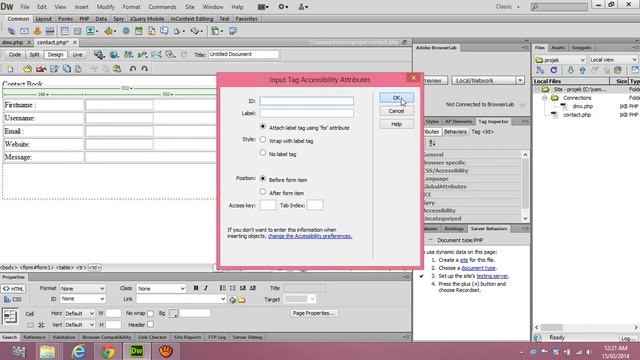The height and width of the screenshot is (360, 640).
Task: Click the Refresh icon in Files panel
Action: coord(553,70)
